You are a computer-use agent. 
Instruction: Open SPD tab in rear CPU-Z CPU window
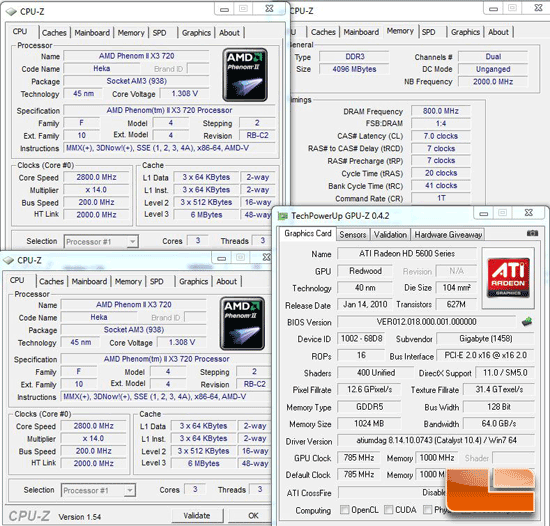(x=160, y=33)
